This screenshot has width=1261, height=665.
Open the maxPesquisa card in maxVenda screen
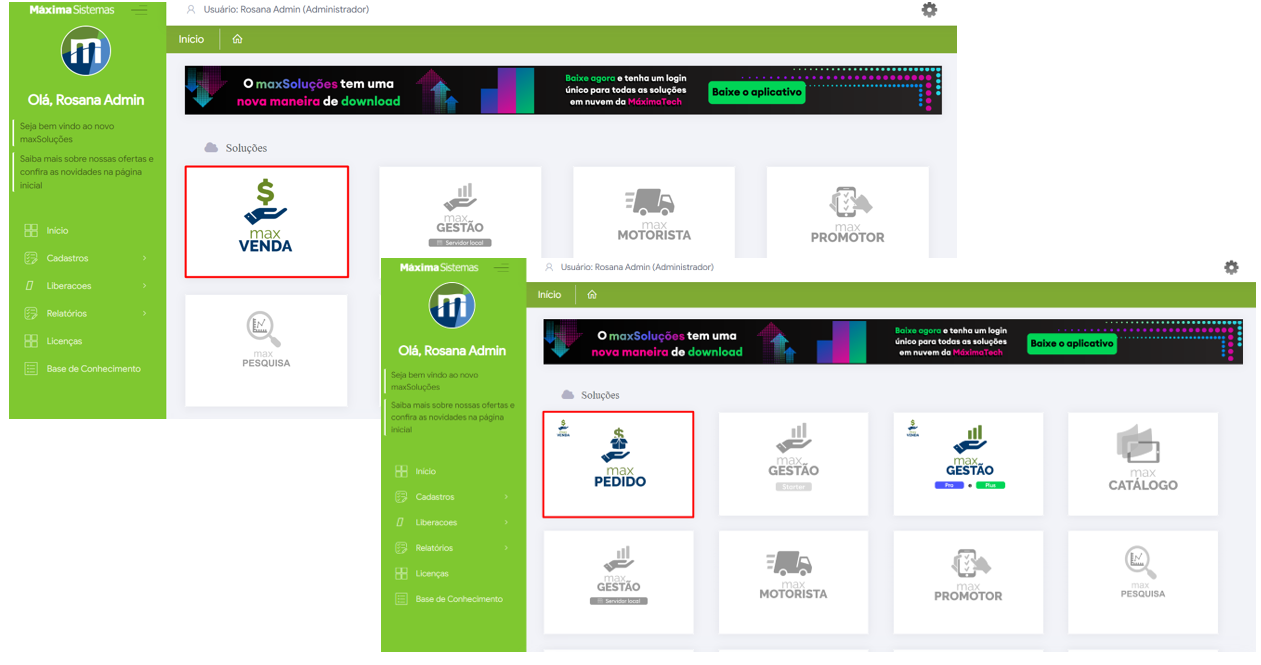pyautogui.click(x=266, y=350)
